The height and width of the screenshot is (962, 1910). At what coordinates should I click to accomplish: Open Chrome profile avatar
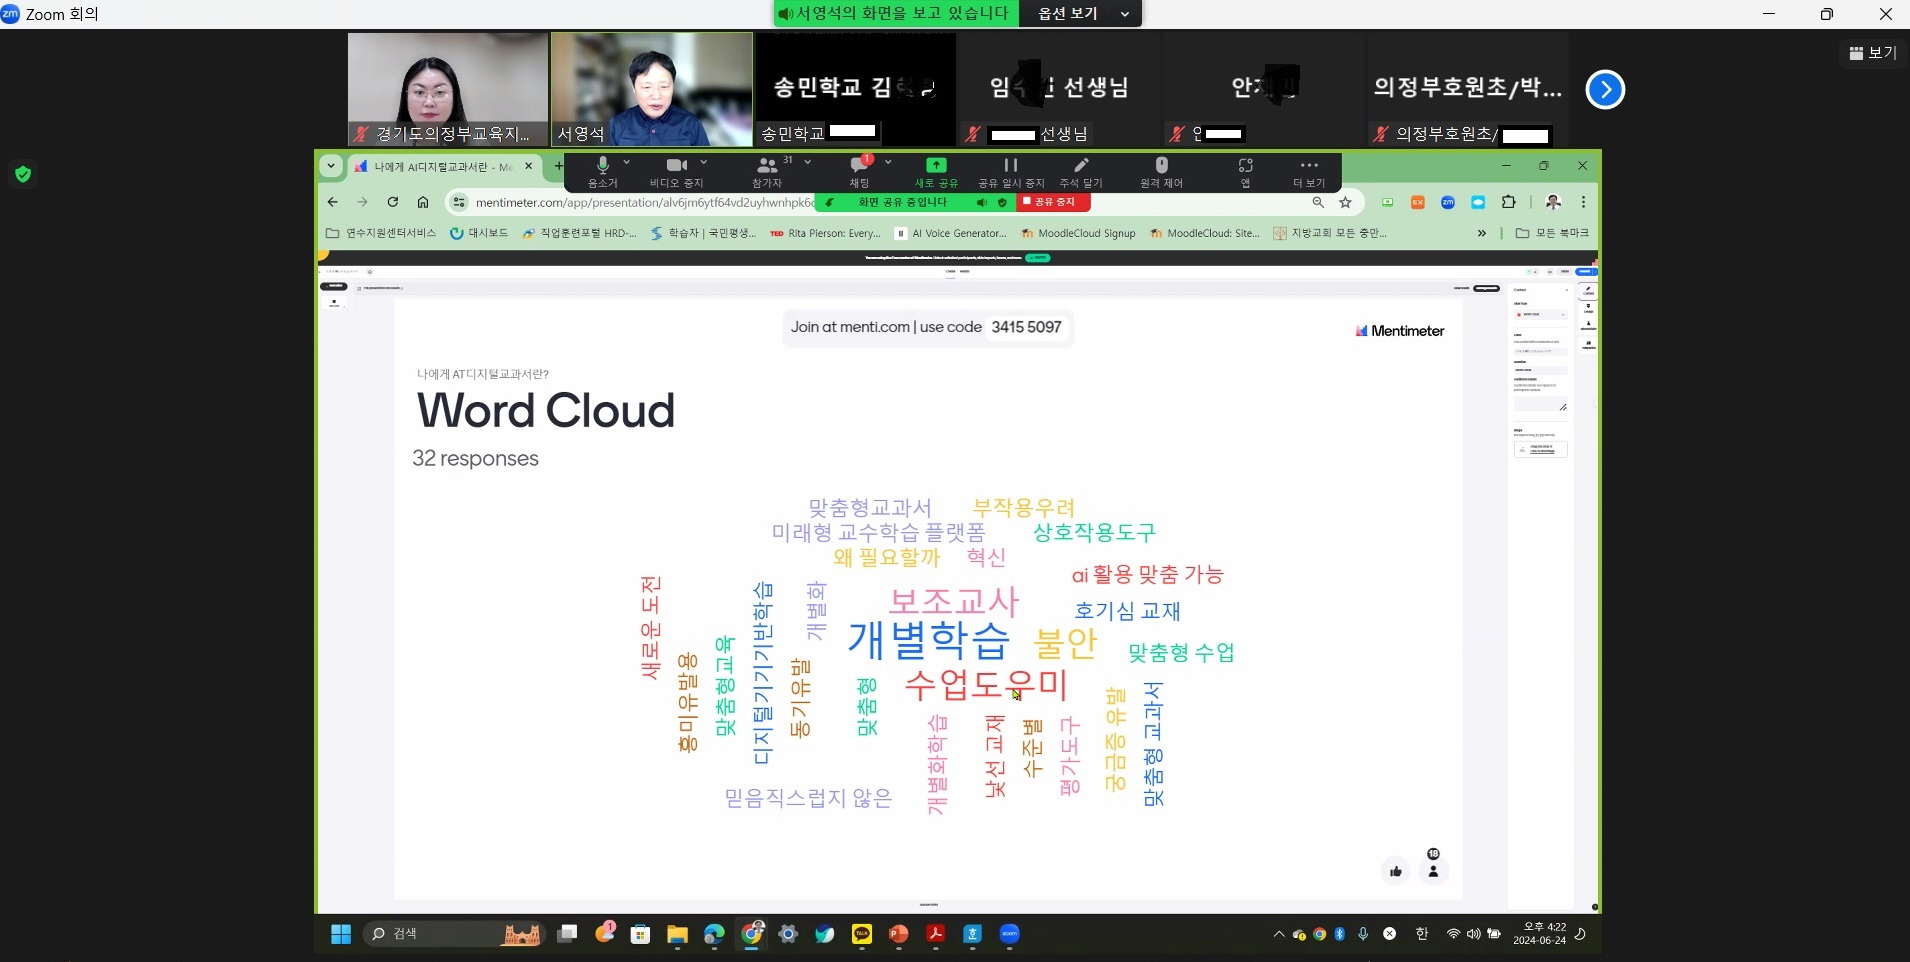pyautogui.click(x=1553, y=202)
